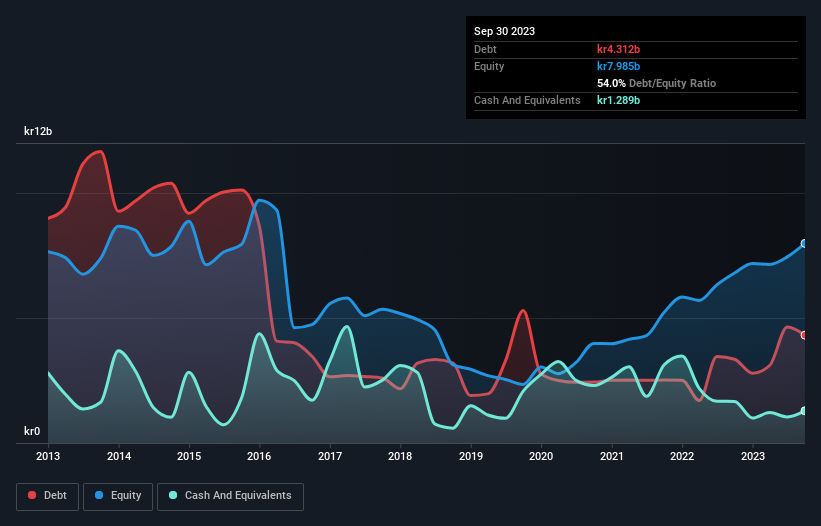The height and width of the screenshot is (526, 821).
Task: Click the Cash value kr1.289b in tooltip
Action: [x=618, y=100]
